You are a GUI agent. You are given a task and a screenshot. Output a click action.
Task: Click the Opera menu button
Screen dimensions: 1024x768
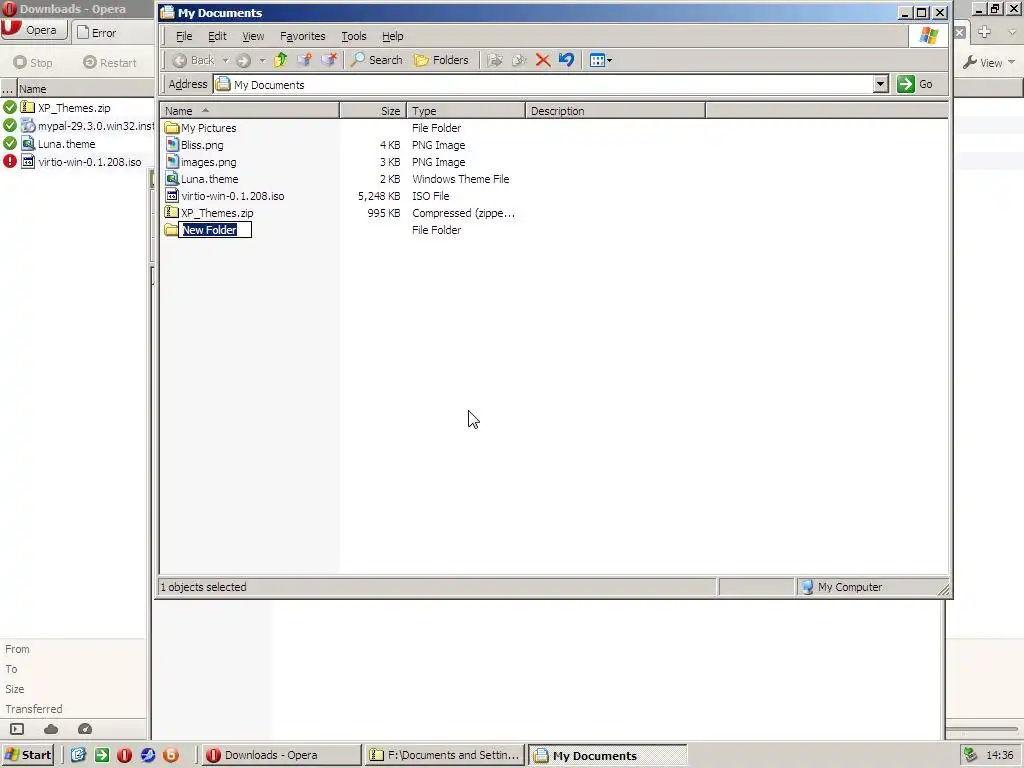[34, 30]
